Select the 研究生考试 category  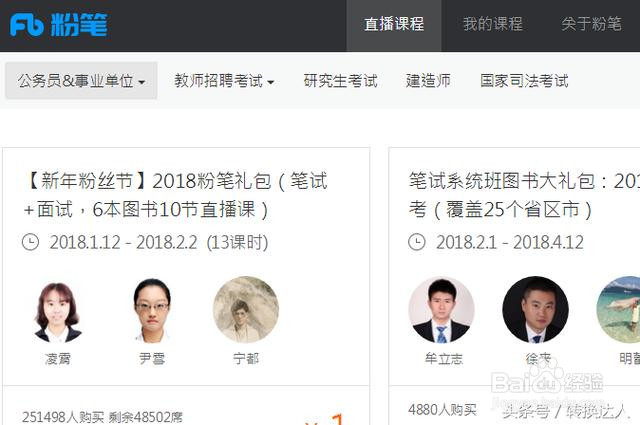pos(340,80)
